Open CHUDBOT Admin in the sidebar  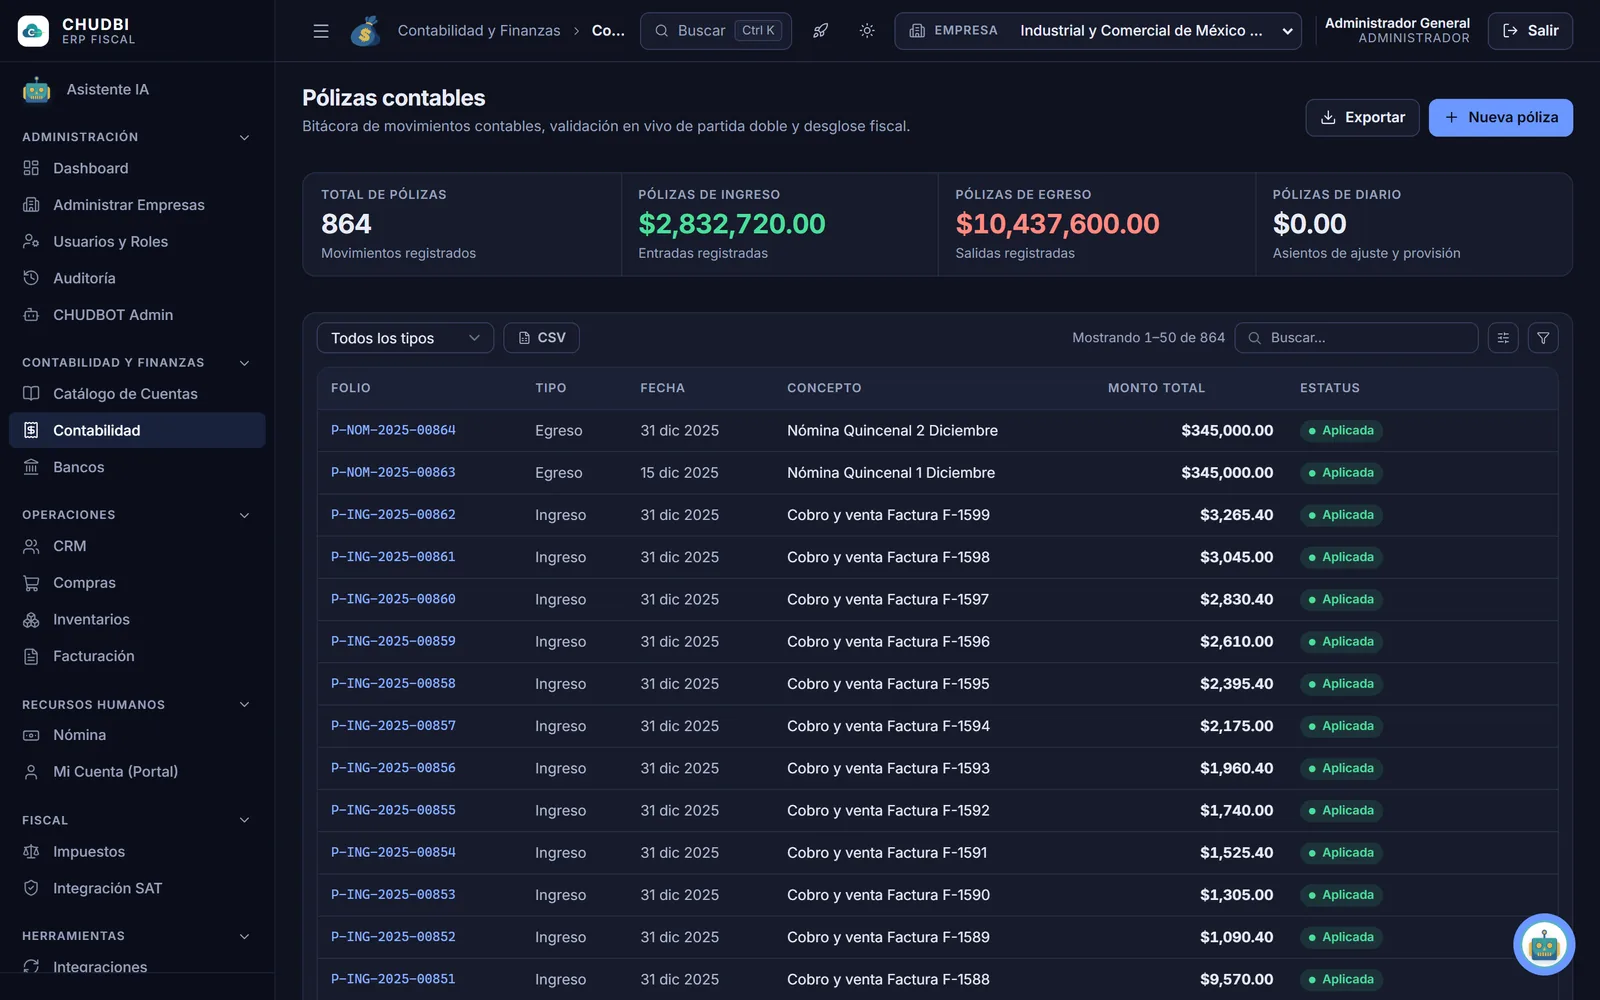point(137,315)
